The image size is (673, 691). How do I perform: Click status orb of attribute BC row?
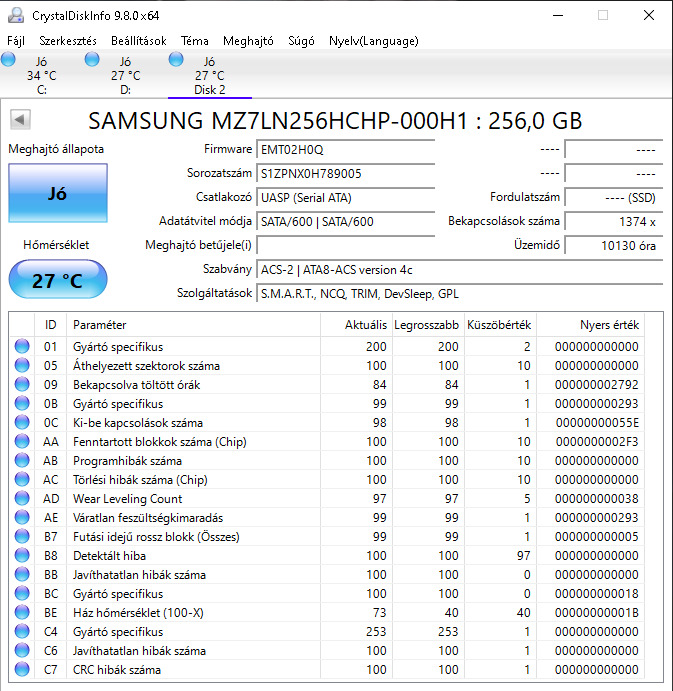pos(22,593)
